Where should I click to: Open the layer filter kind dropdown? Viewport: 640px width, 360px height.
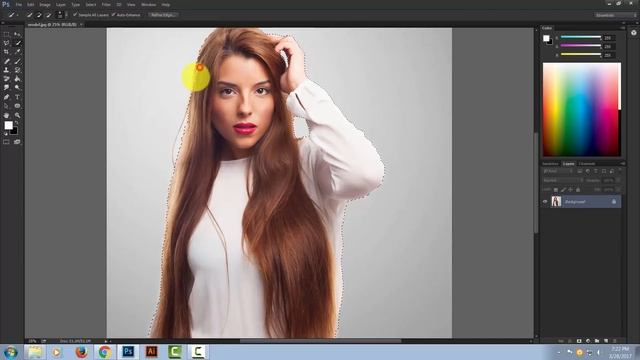tap(558, 171)
